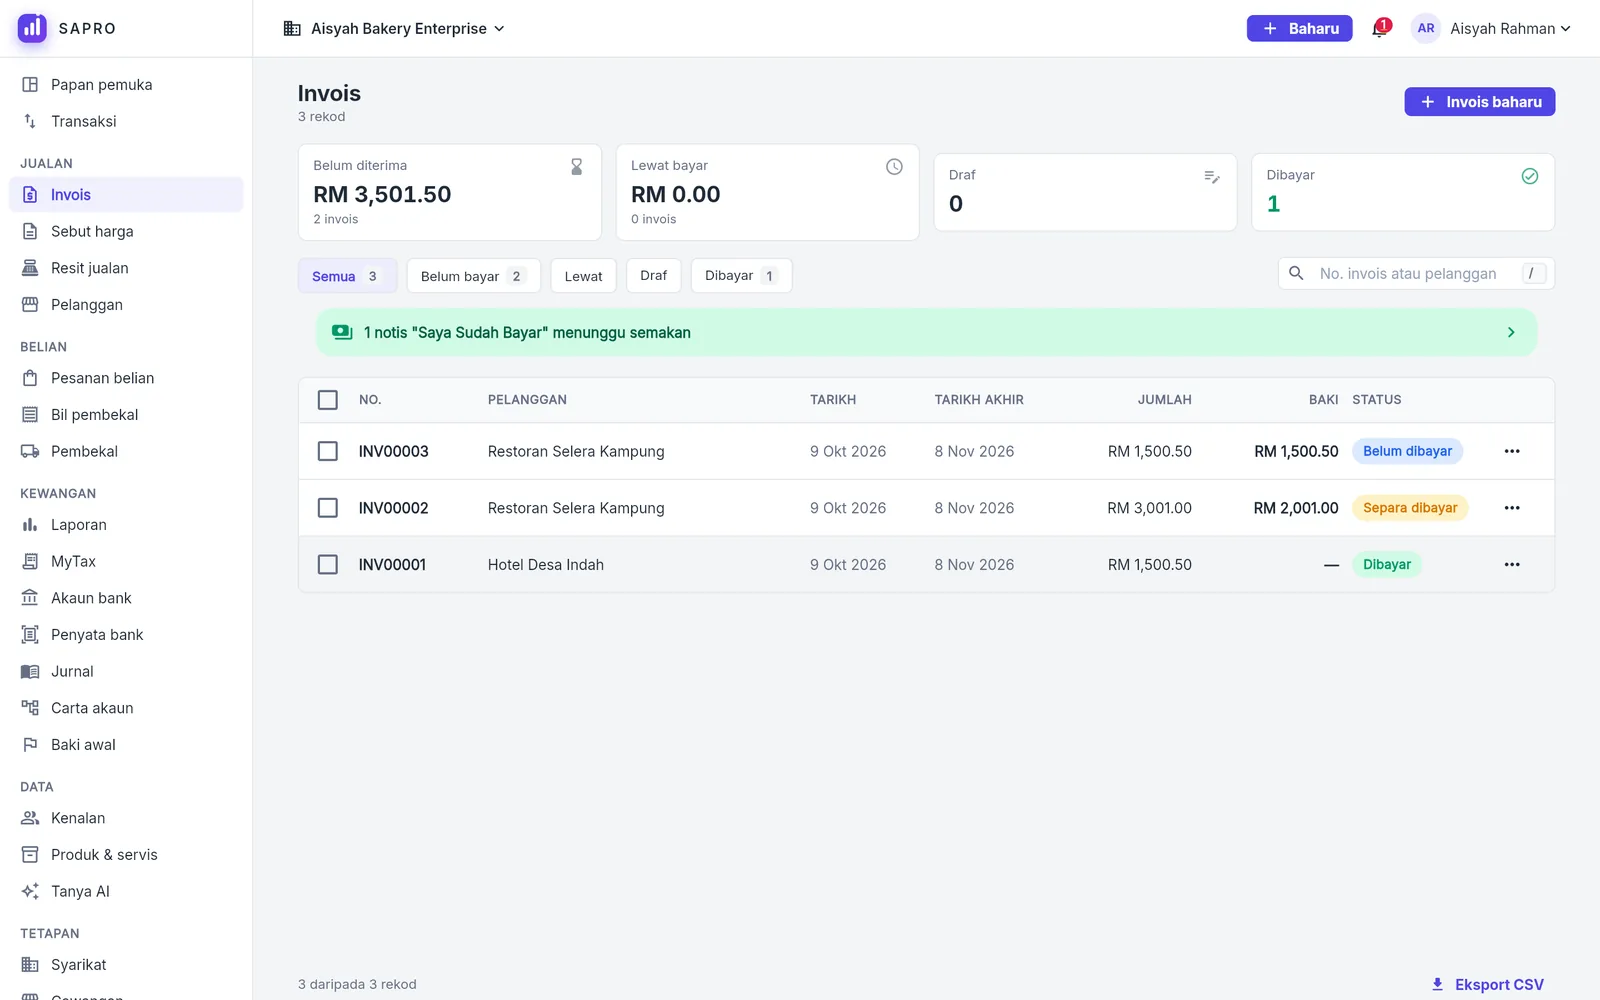Screen dimensions: 1600x1000
Task: Open more actions for INV00002
Action: click(x=1512, y=508)
